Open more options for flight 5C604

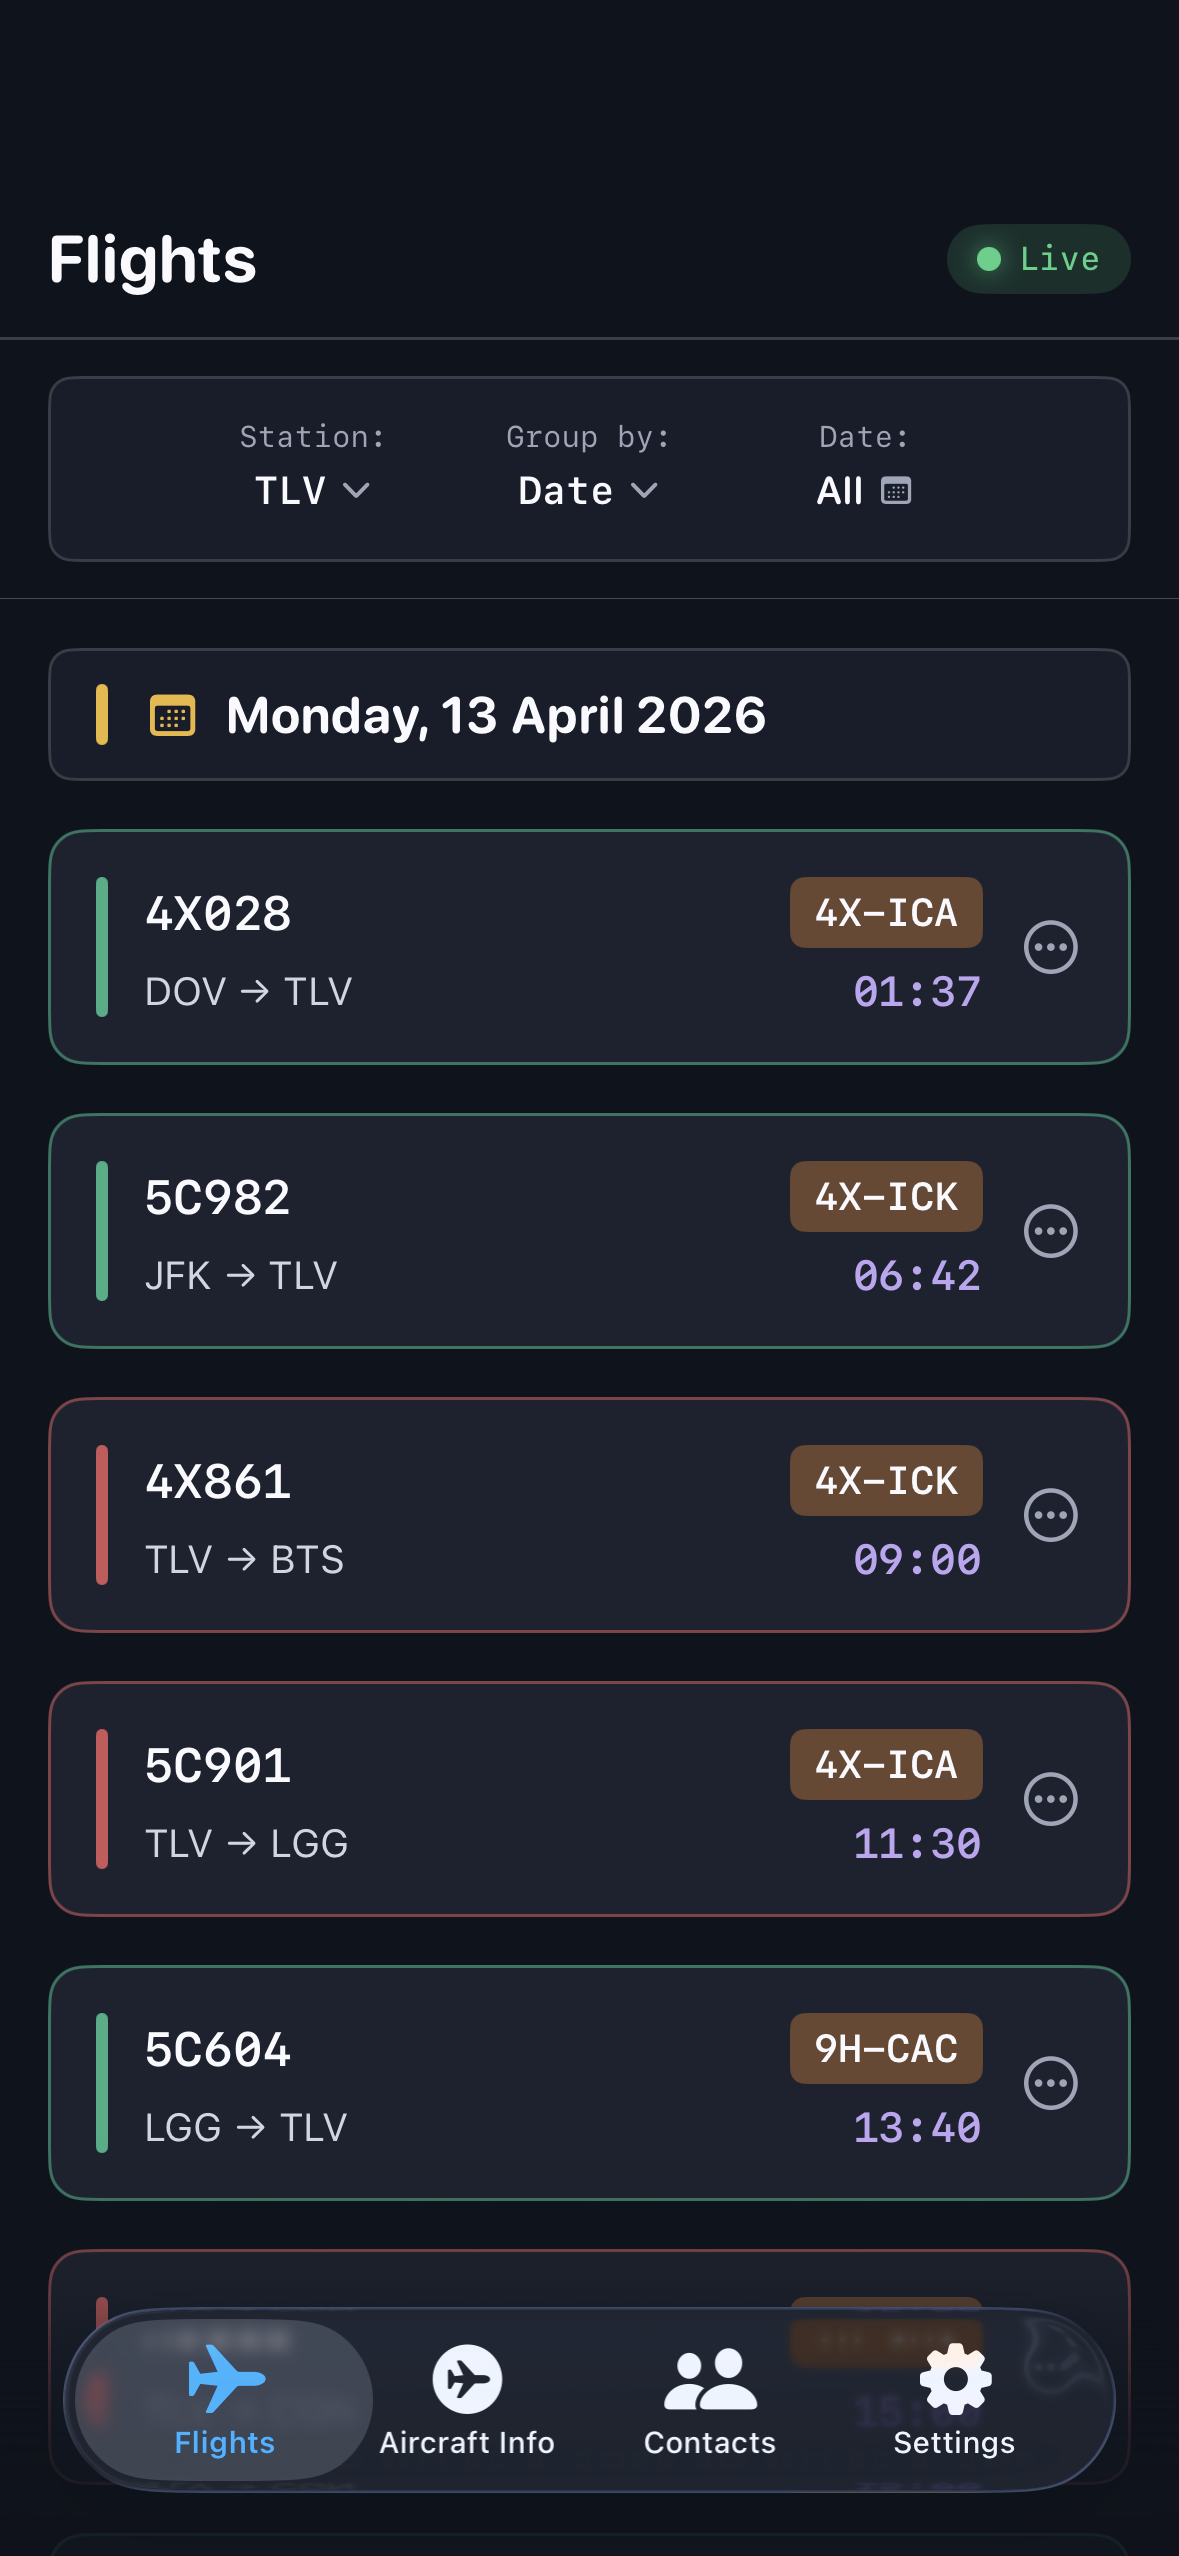point(1050,2083)
